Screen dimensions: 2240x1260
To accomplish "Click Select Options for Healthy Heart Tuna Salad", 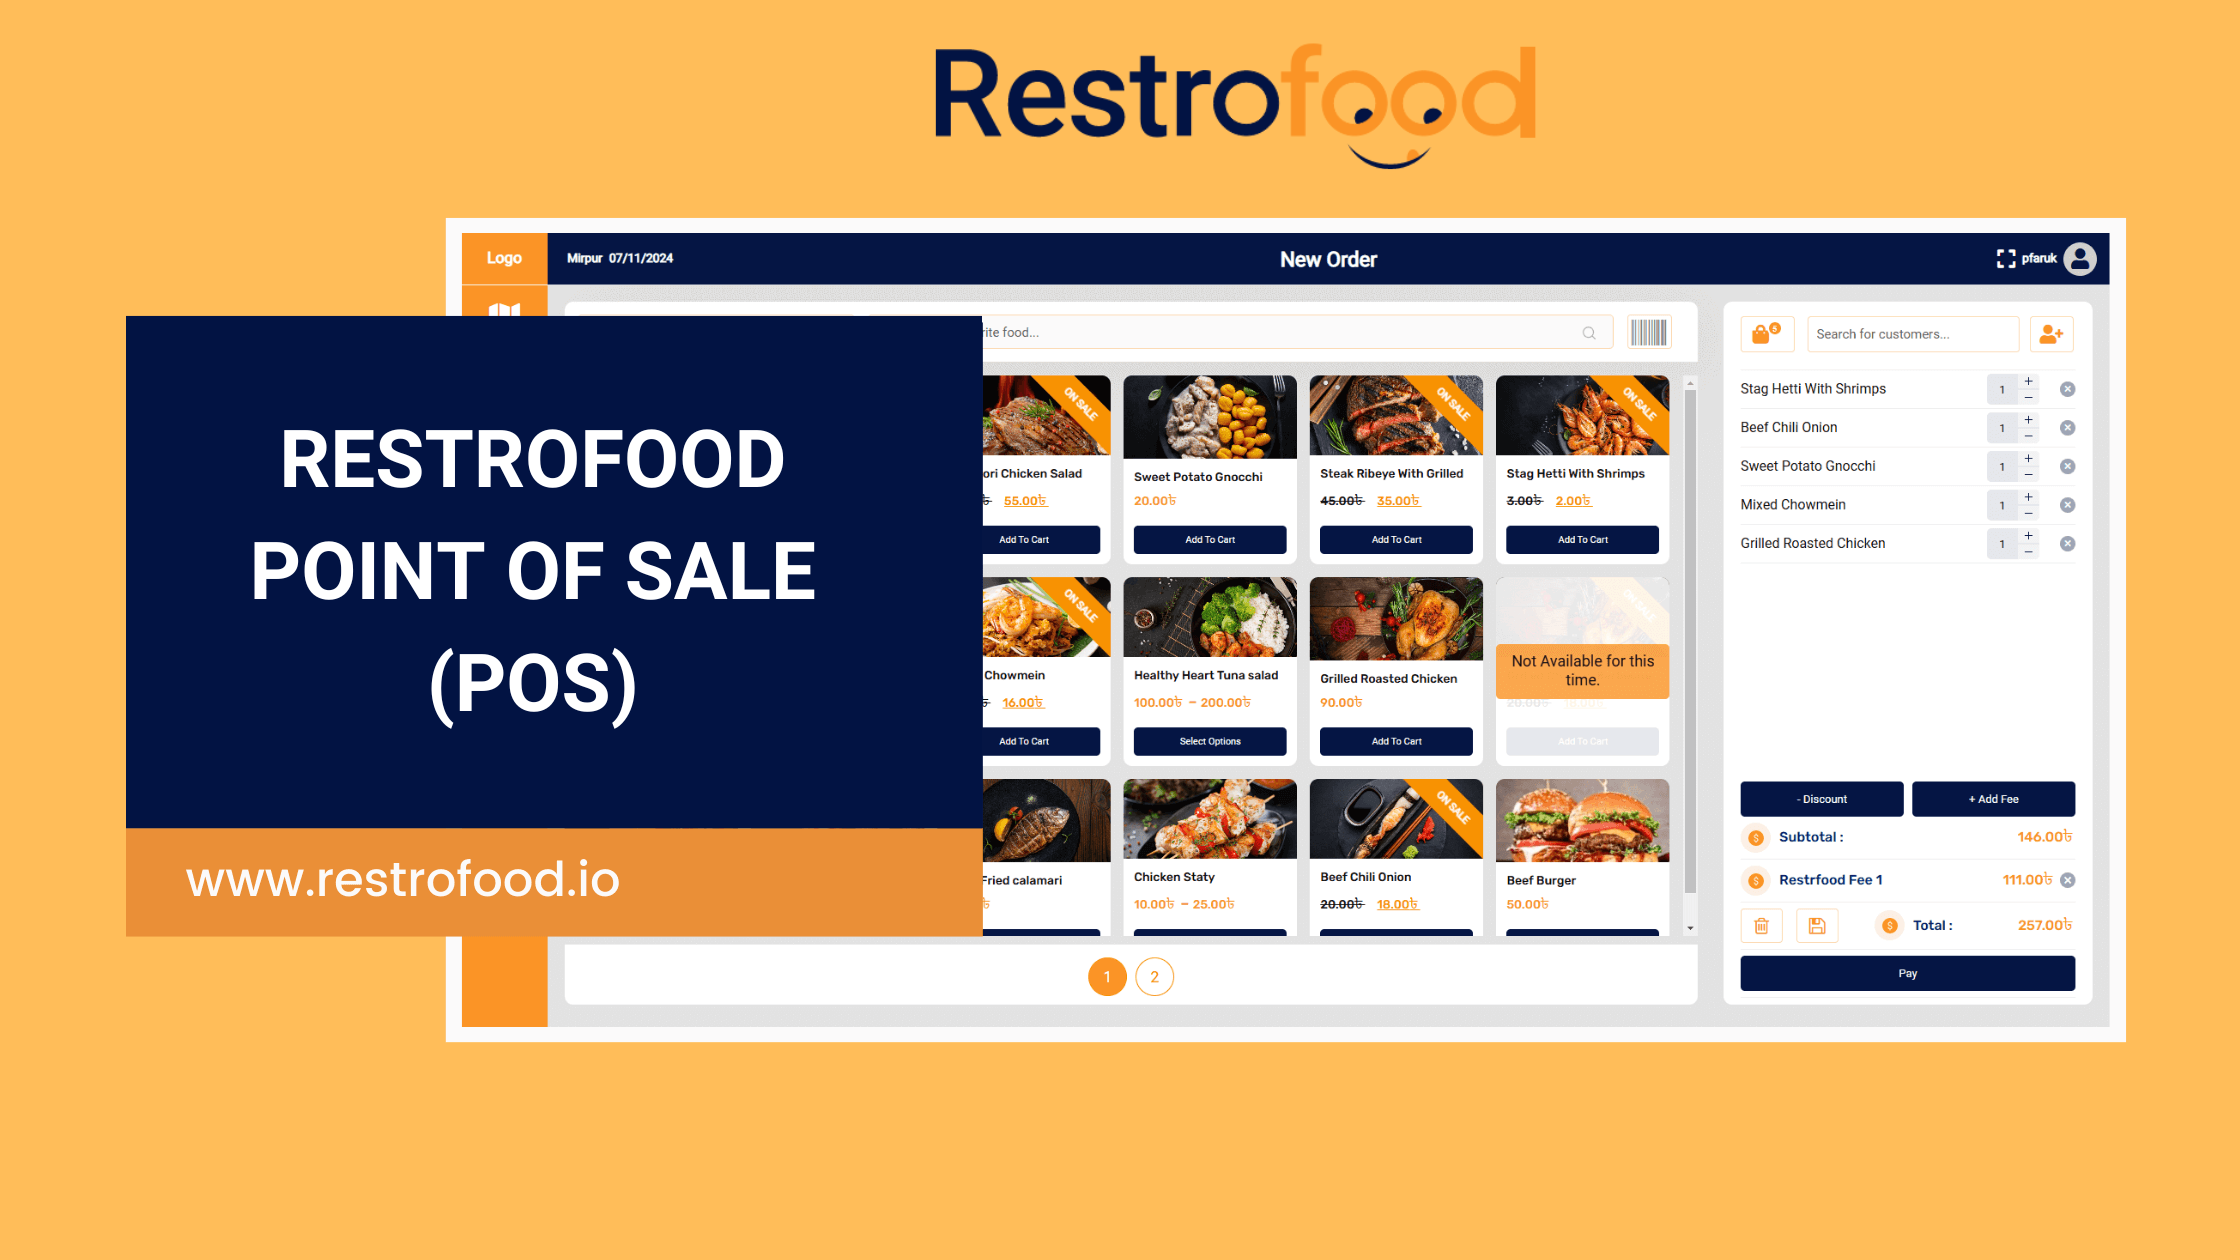I will point(1209,742).
